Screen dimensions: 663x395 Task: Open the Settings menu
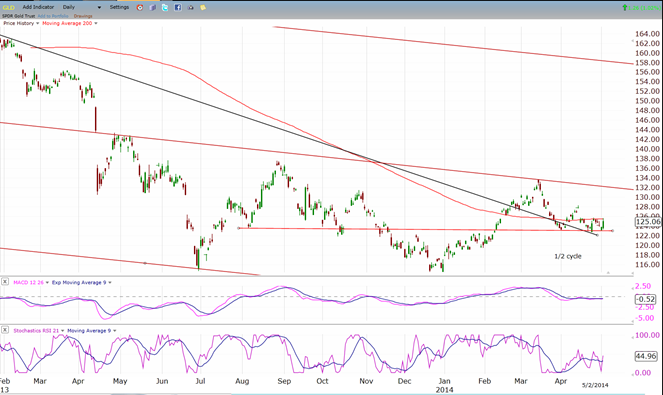click(x=119, y=7)
